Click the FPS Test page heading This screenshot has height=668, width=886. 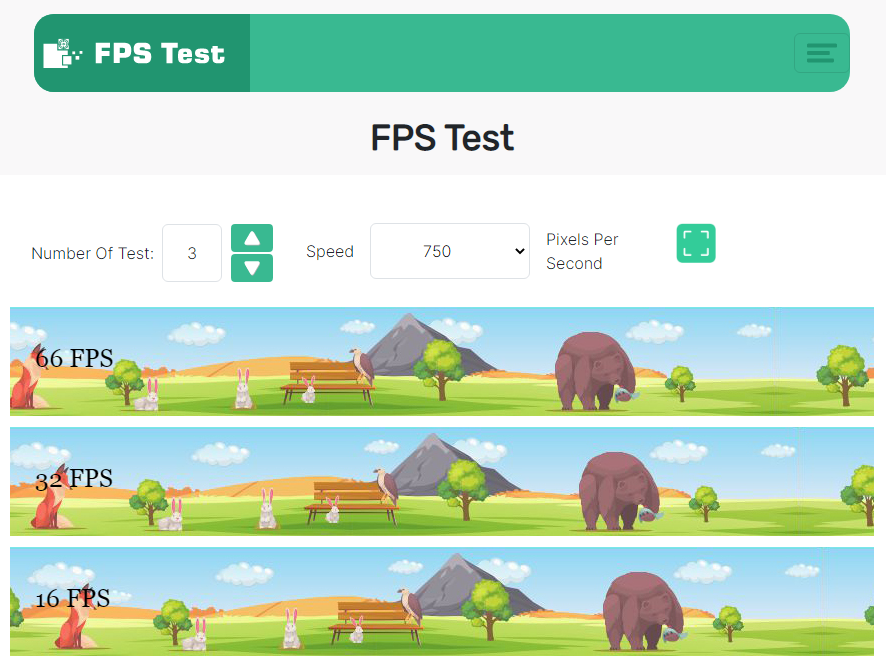click(442, 138)
